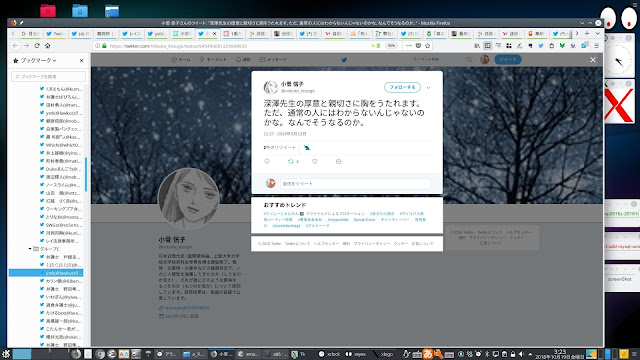This screenshot has height=360, width=640.
Task: Close the bookmarks sidebar
Action: (82, 60)
